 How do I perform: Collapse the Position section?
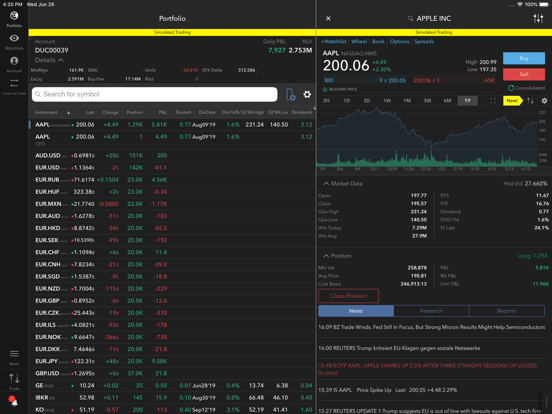tap(326, 256)
